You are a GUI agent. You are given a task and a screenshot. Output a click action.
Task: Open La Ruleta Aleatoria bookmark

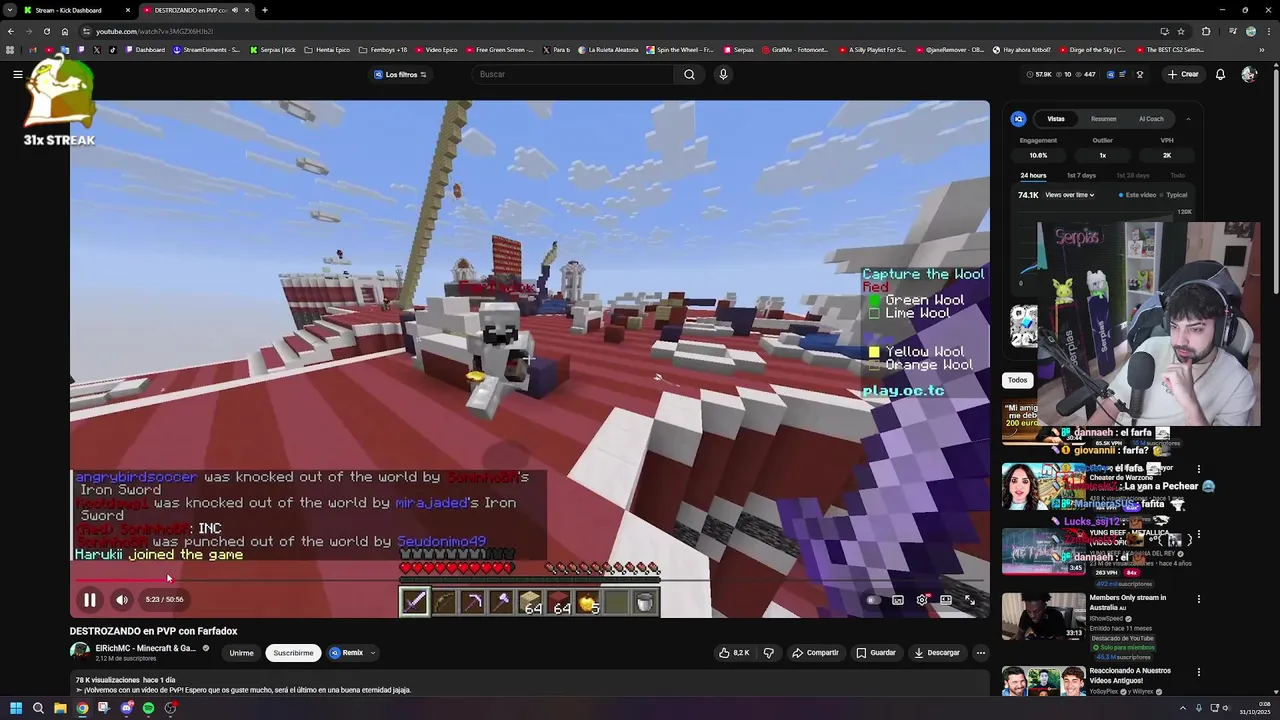pos(607,50)
